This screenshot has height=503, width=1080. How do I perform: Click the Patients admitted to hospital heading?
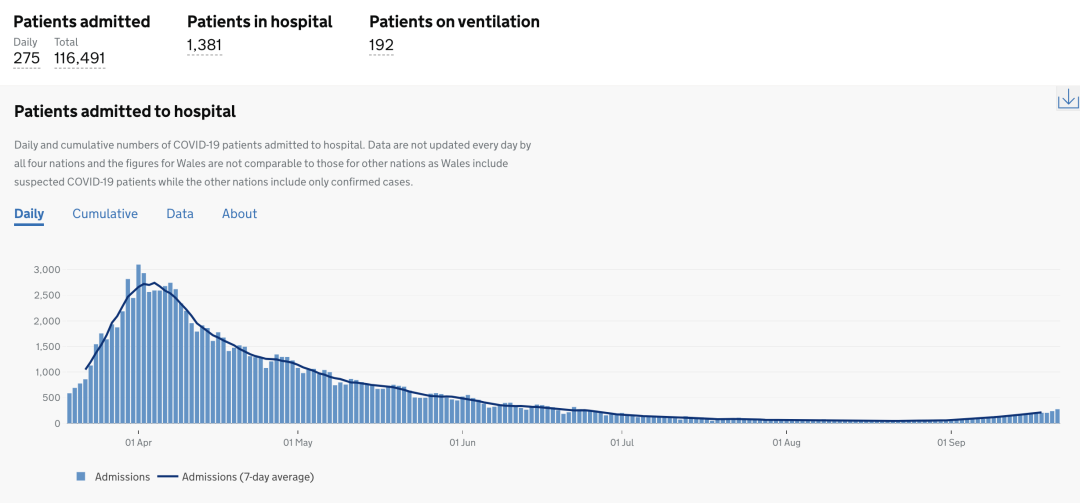[x=125, y=111]
